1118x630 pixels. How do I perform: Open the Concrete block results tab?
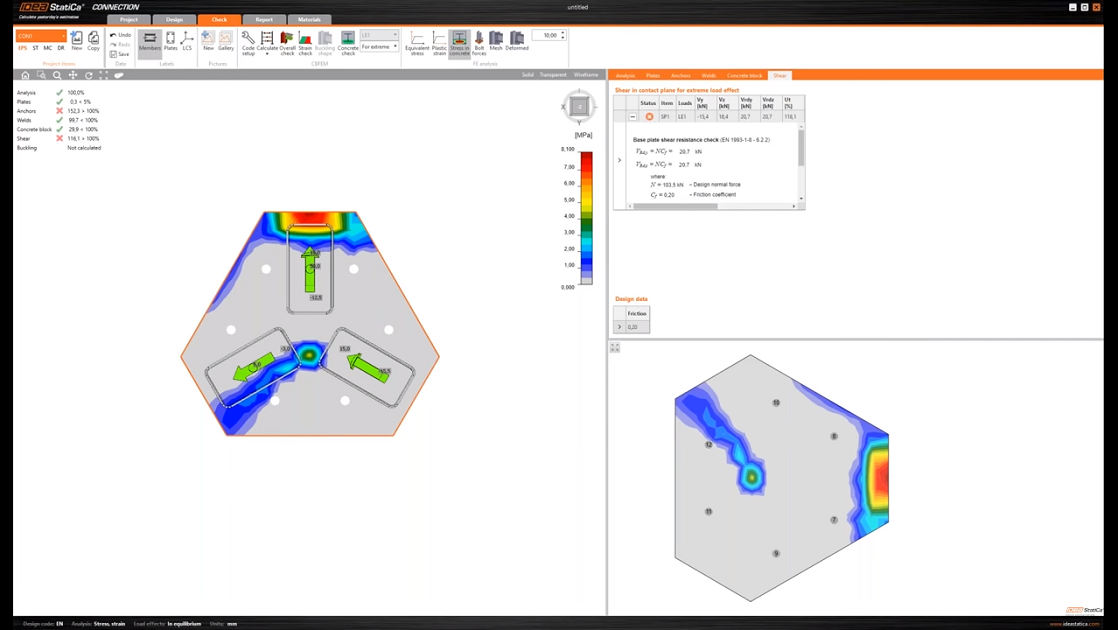pos(744,75)
